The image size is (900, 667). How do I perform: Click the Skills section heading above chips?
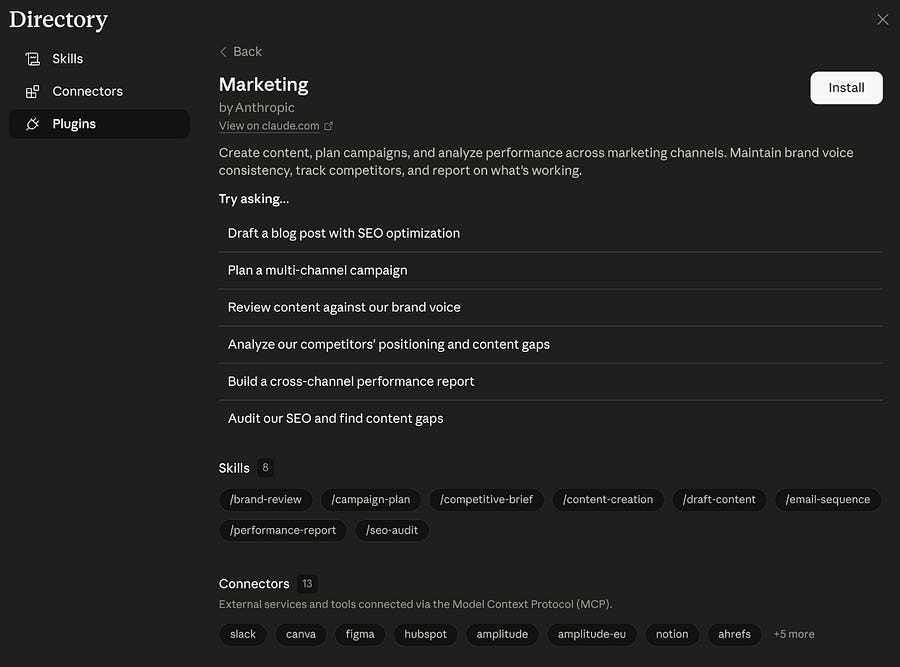(x=234, y=468)
